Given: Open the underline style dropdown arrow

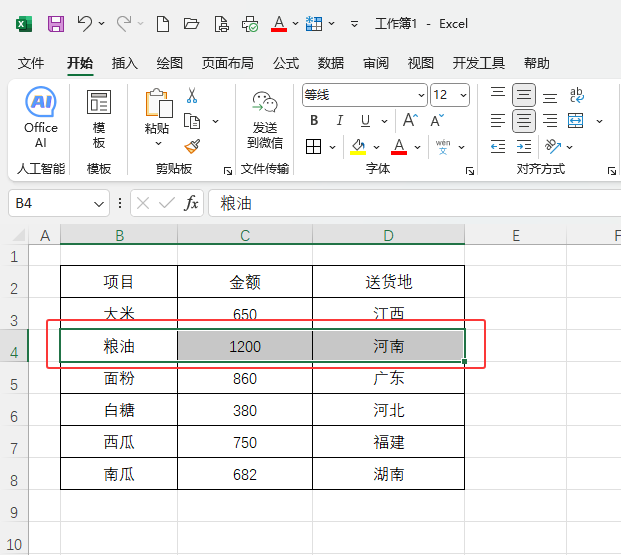Looking at the screenshot, I should pyautogui.click(x=384, y=121).
